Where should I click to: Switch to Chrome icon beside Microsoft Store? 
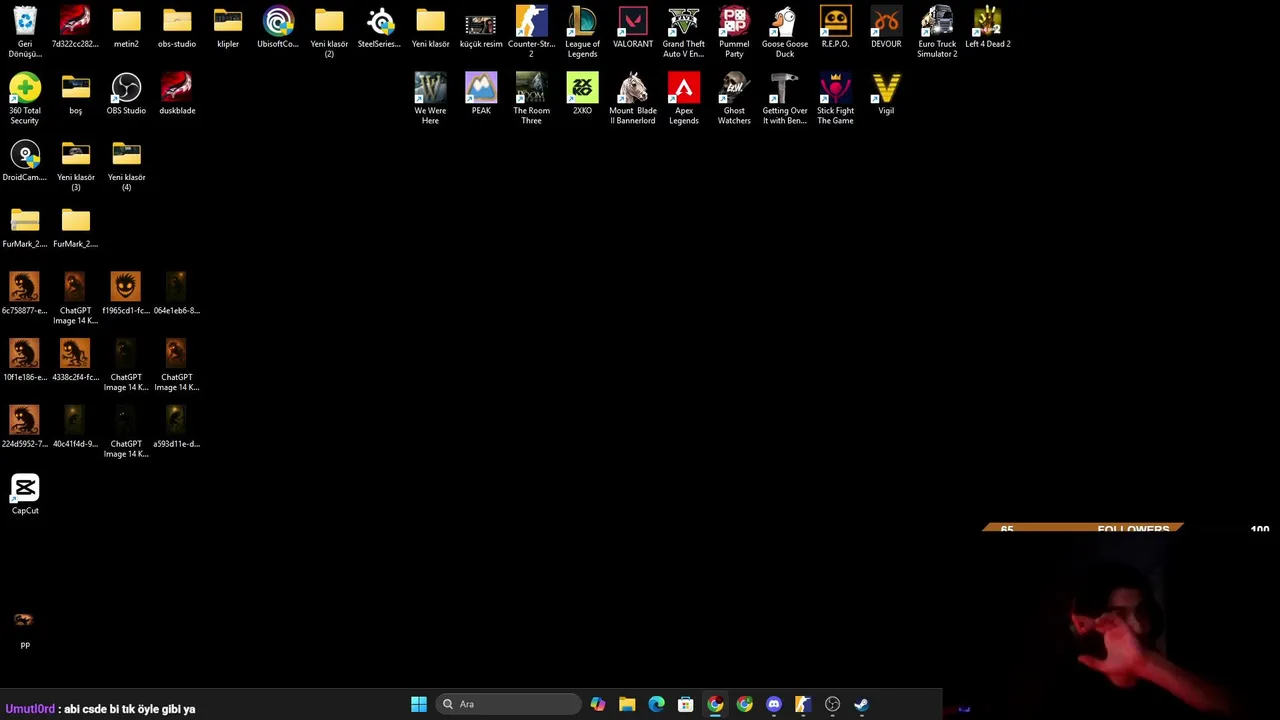715,704
